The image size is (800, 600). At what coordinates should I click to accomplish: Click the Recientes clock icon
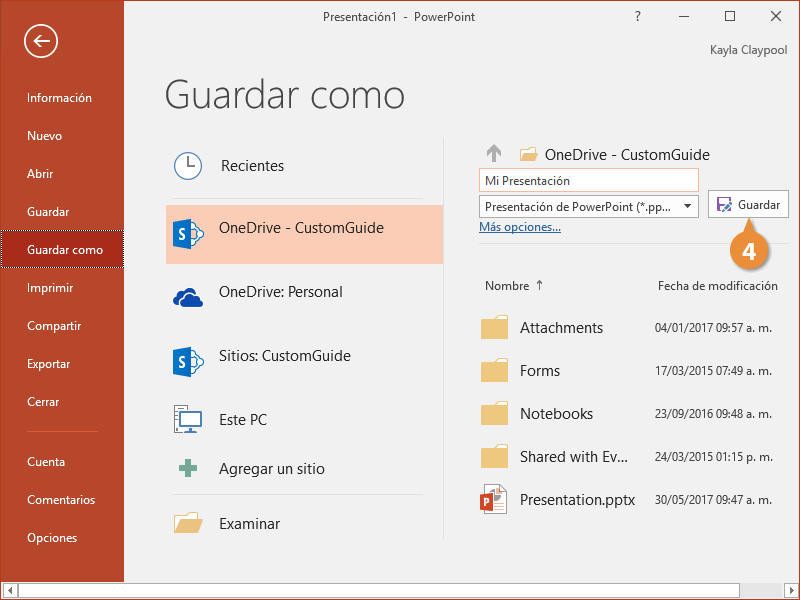[x=188, y=166]
